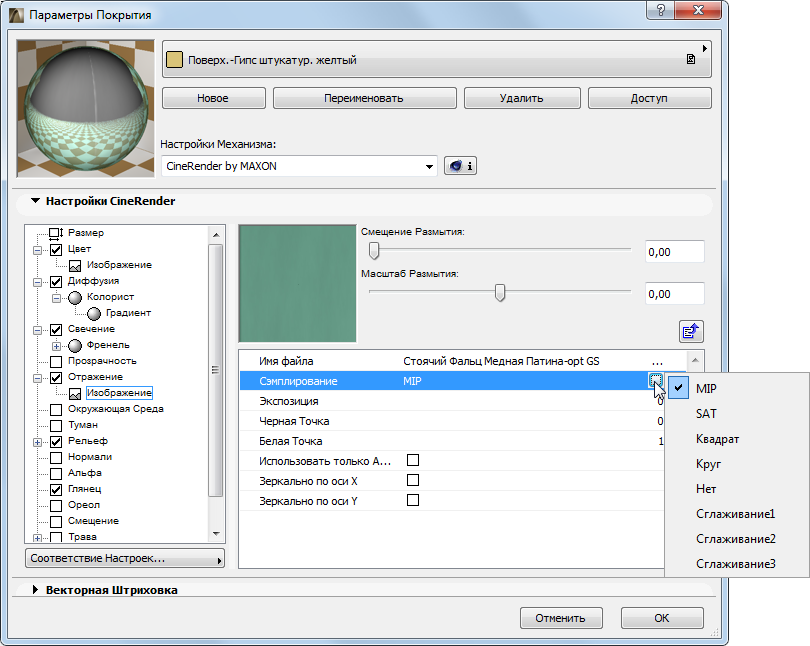Select MIP sampling option
This screenshot has height=646, width=810.
point(737,389)
